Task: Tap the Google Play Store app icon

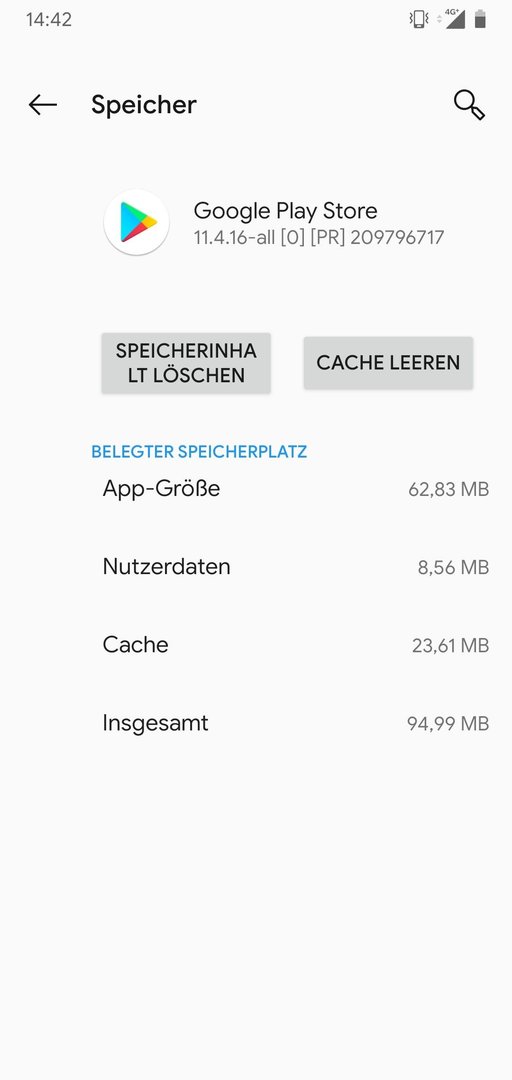Action: pos(136,222)
